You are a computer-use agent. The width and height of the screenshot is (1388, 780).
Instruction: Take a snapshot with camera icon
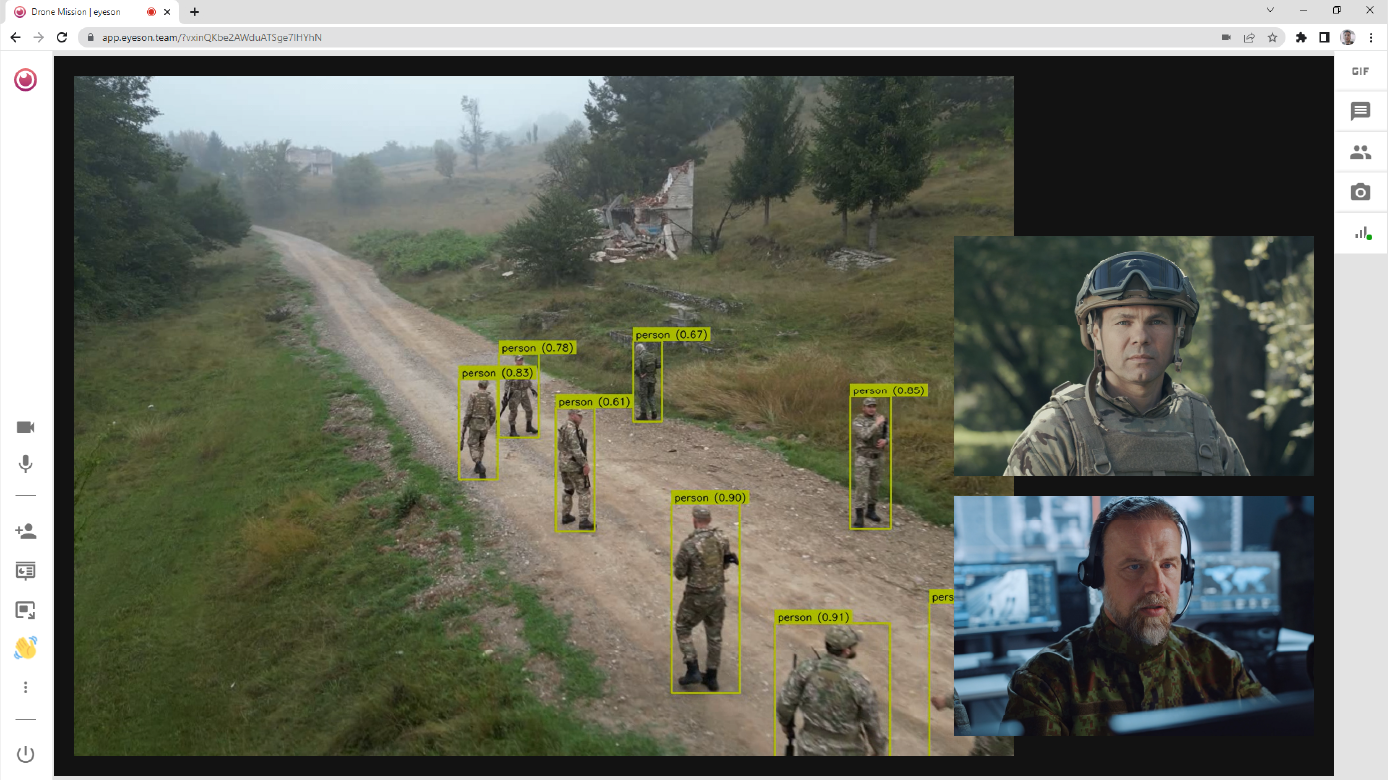[1360, 192]
